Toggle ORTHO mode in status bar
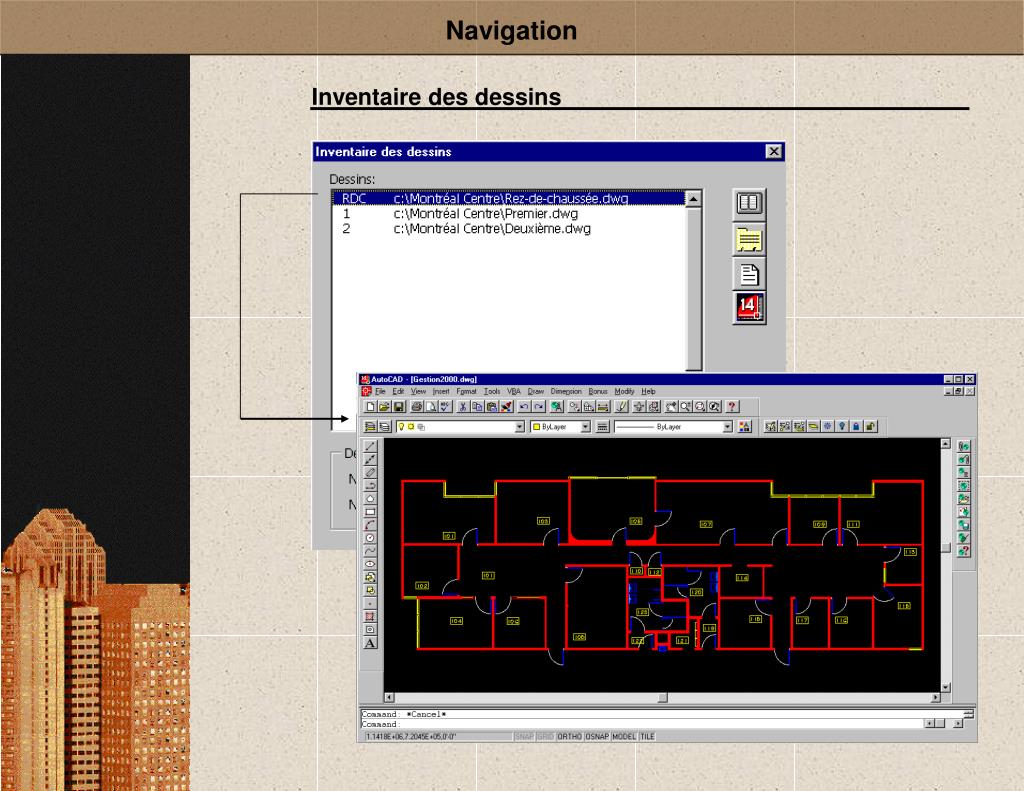Image resolution: width=1024 pixels, height=791 pixels. pyautogui.click(x=569, y=736)
